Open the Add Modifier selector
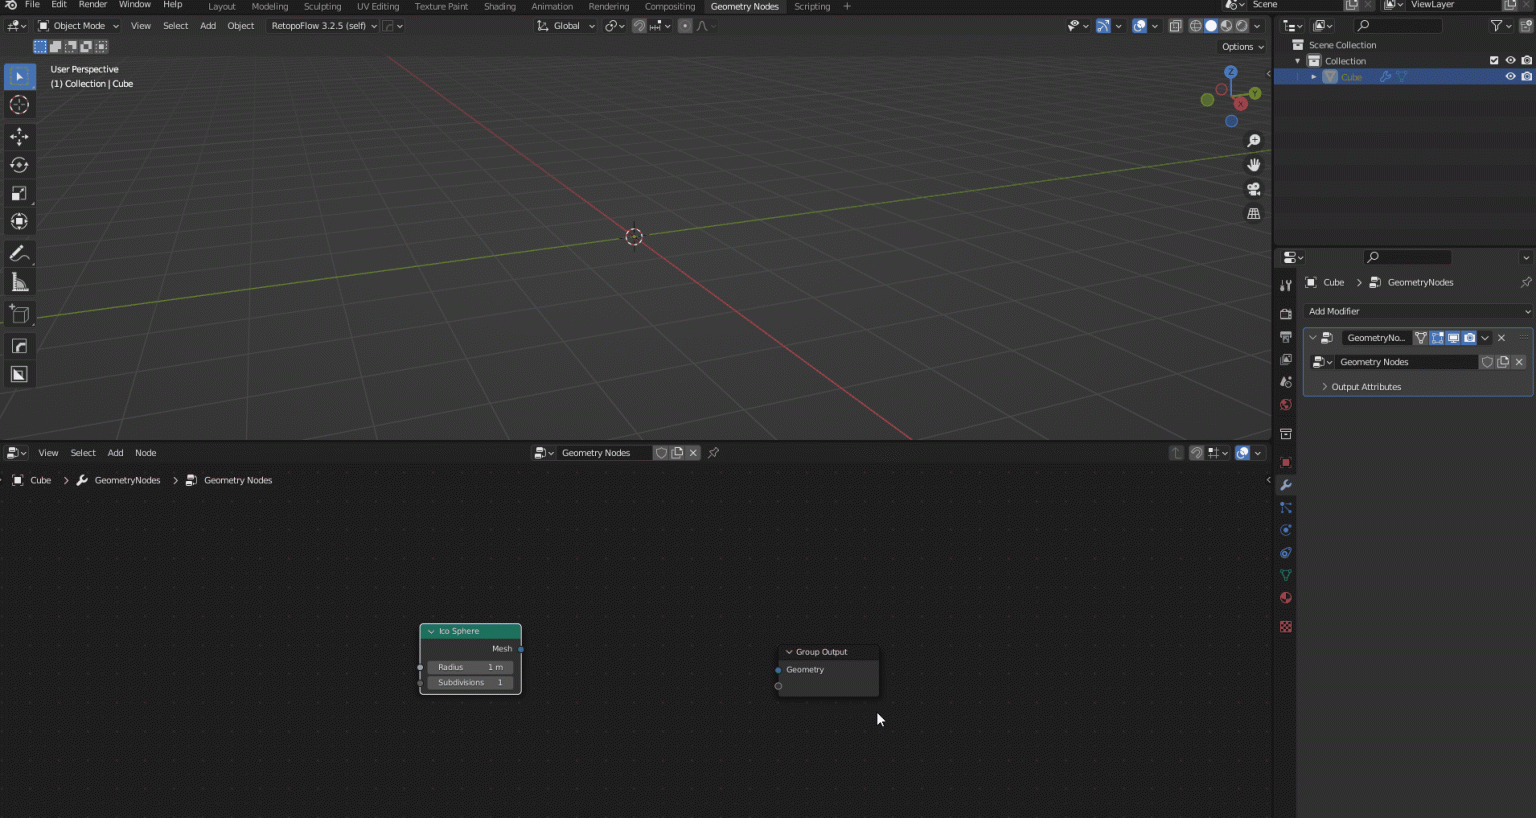The height and width of the screenshot is (818, 1536). point(1416,311)
